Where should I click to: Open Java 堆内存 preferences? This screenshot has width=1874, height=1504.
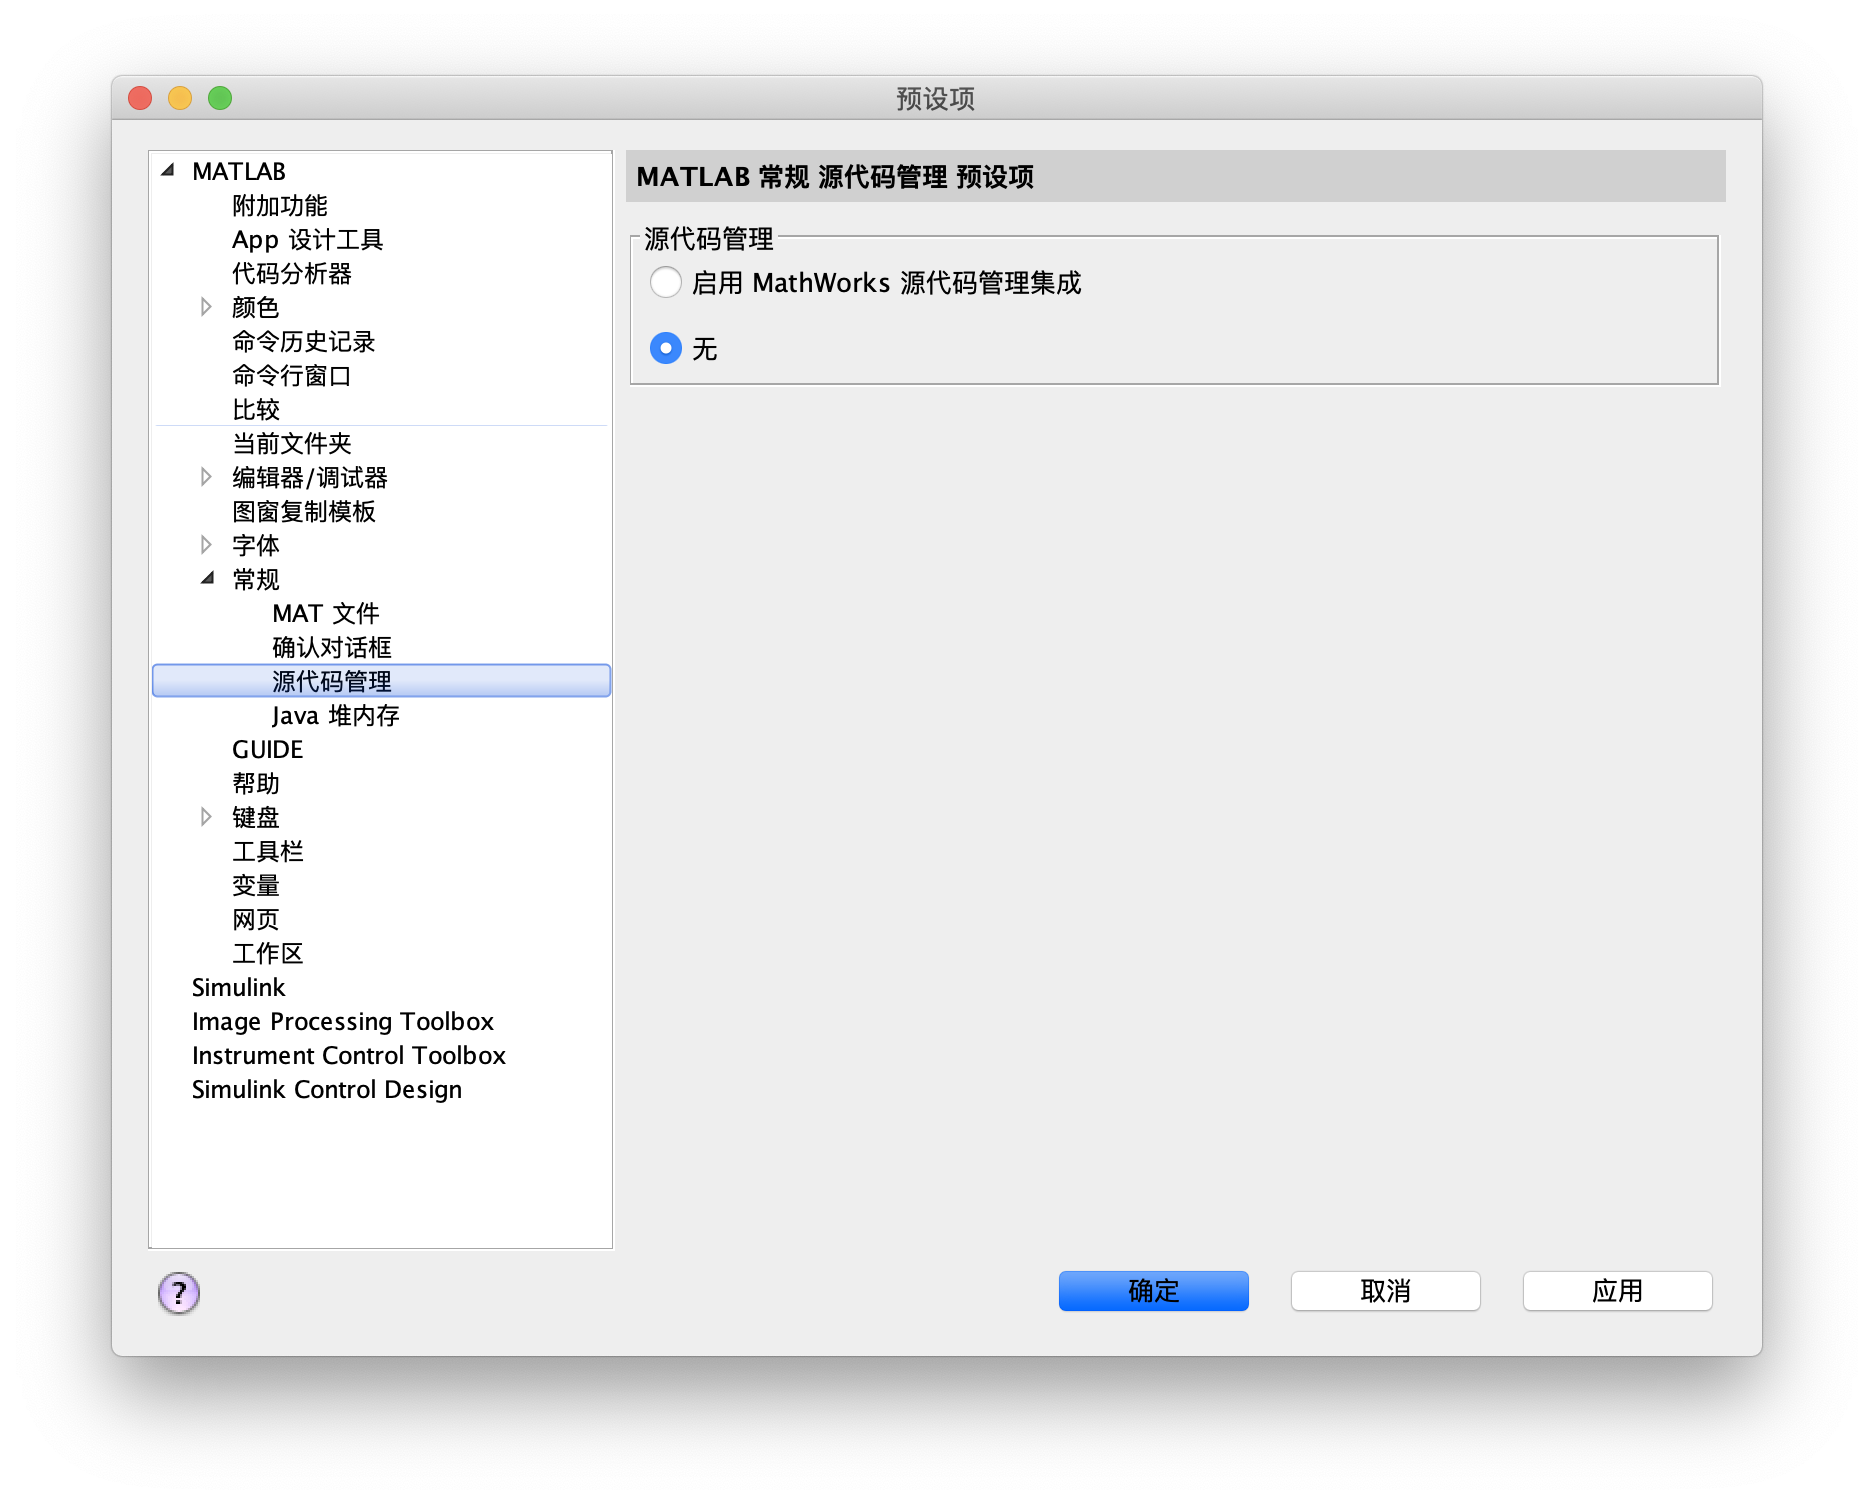pyautogui.click(x=336, y=716)
